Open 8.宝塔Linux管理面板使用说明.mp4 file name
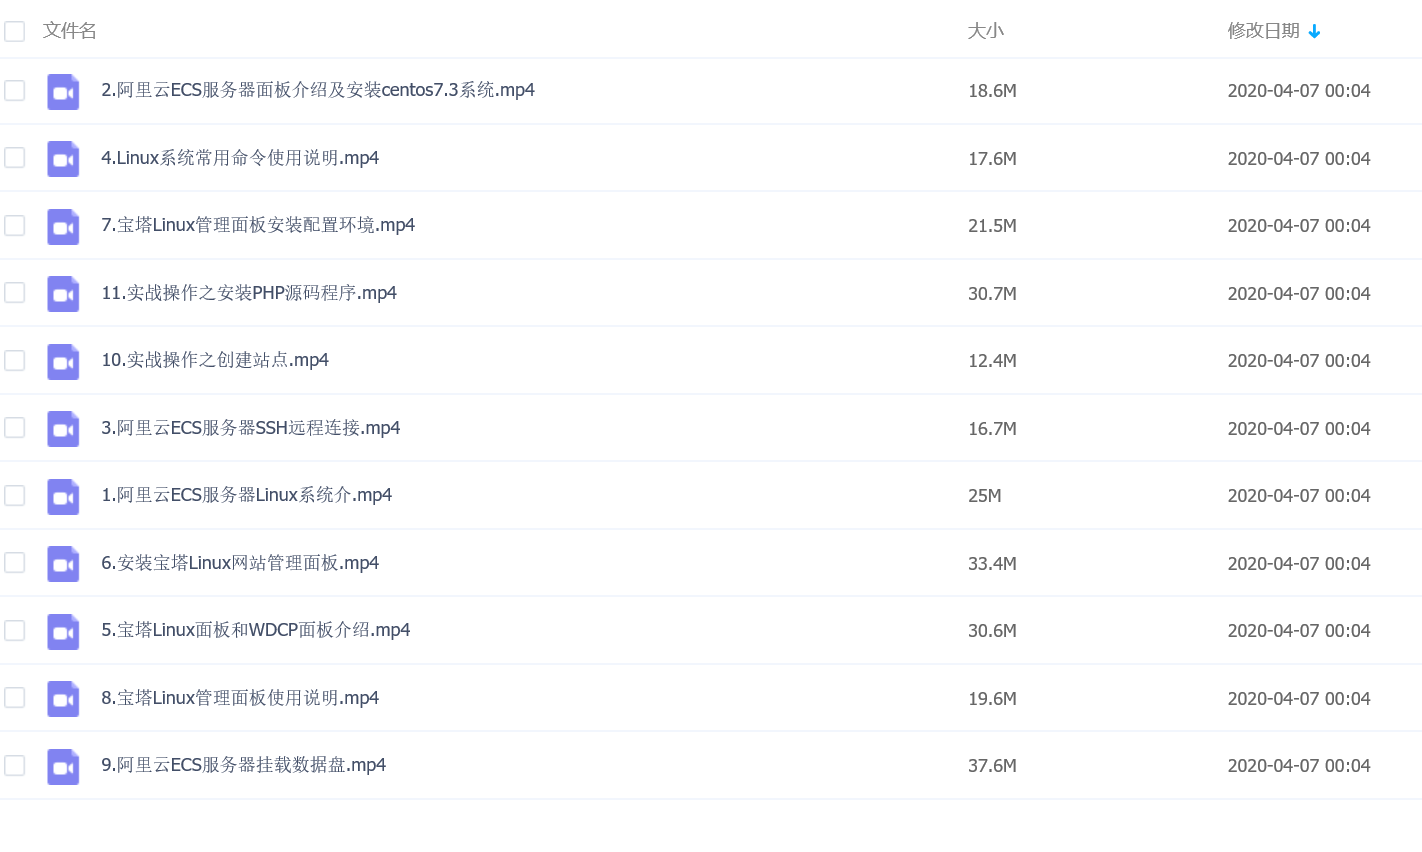 click(x=240, y=698)
